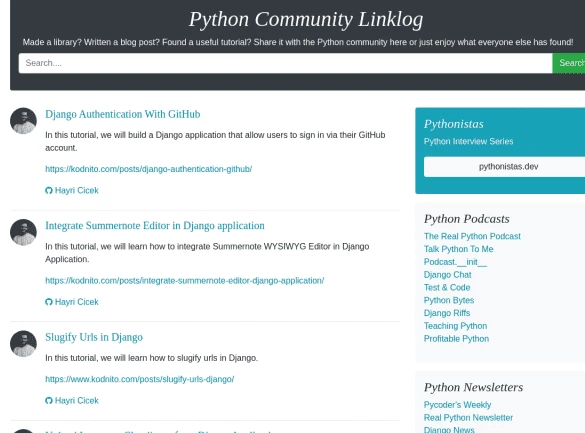This screenshot has width=585, height=433.
Task: Click the Python Interview Series subtitle
Action: 469,141
